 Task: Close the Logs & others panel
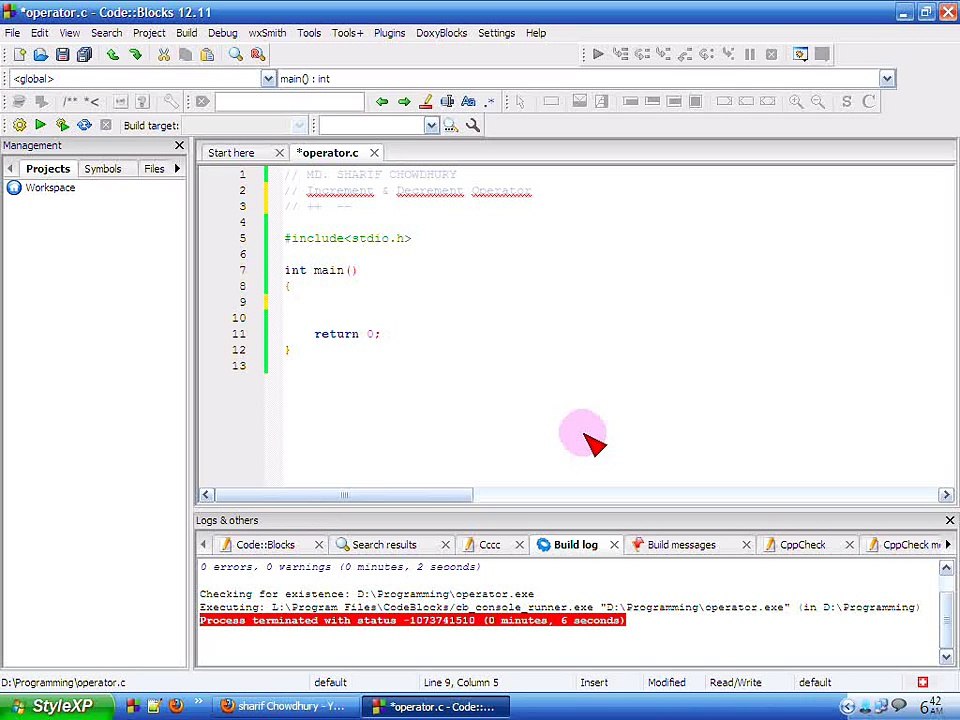point(950,520)
